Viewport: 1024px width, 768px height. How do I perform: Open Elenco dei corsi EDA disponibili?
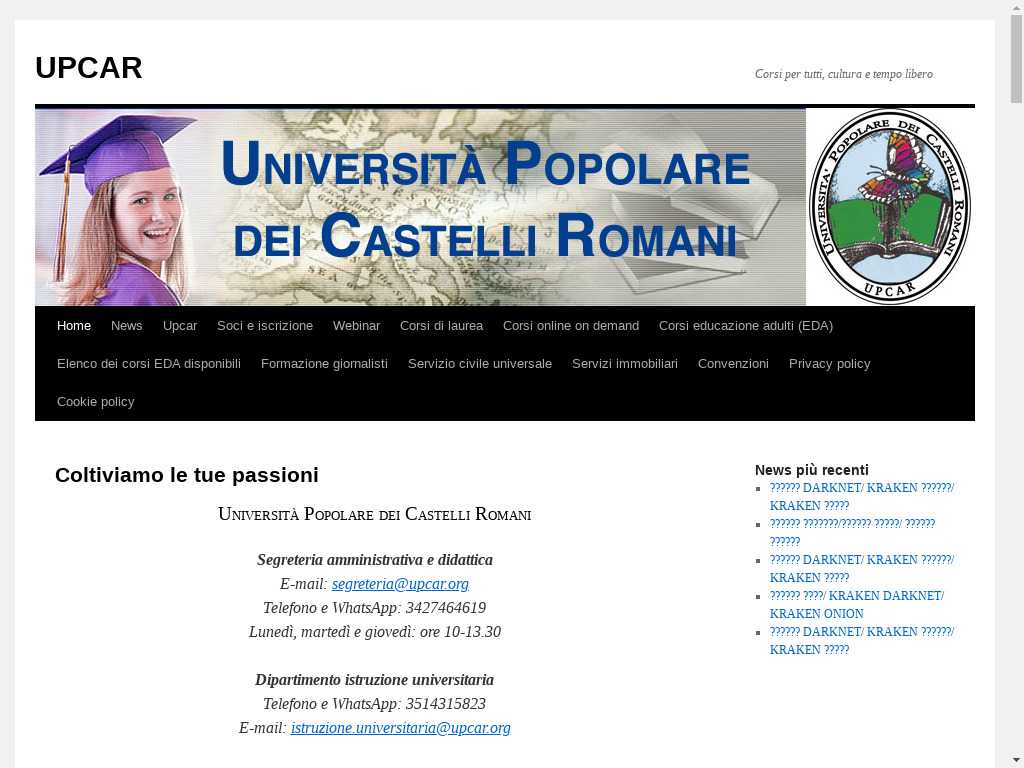149,363
